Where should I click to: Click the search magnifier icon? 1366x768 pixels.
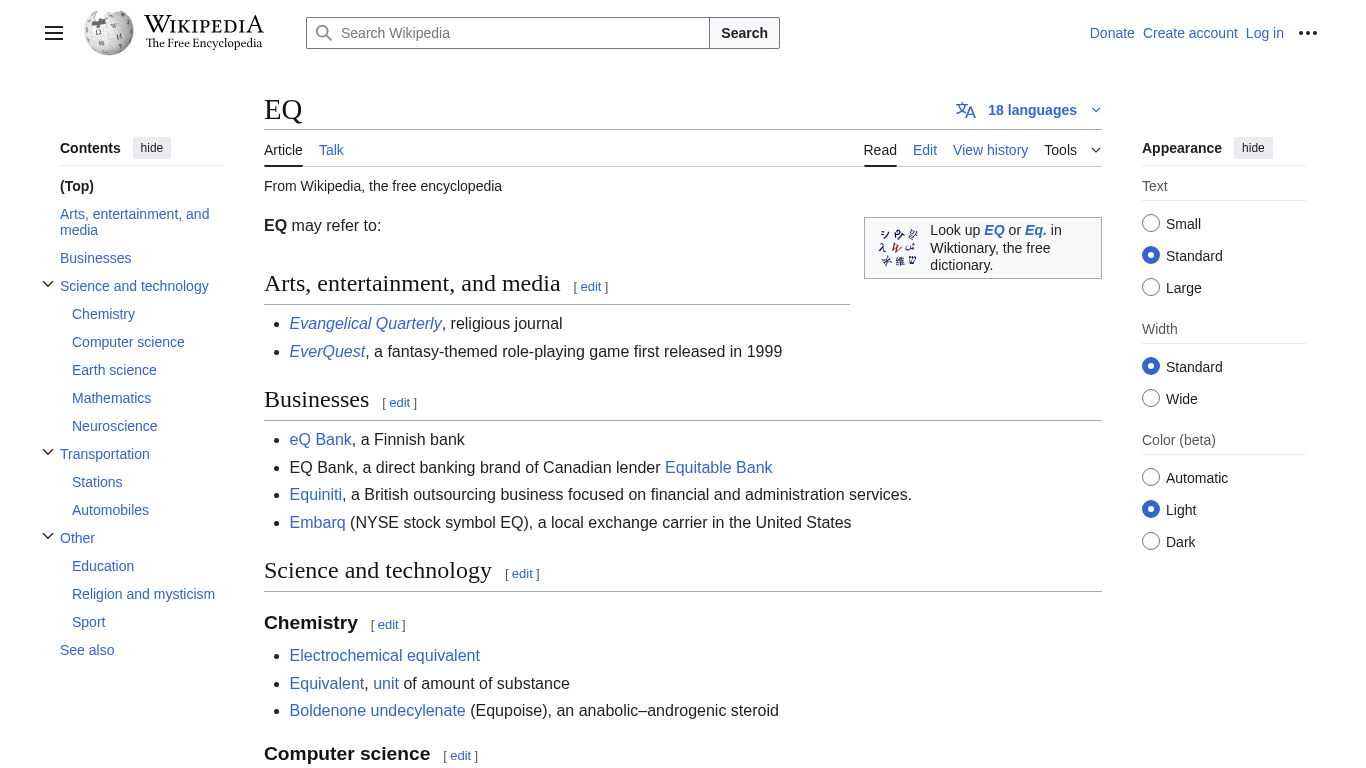coord(324,33)
